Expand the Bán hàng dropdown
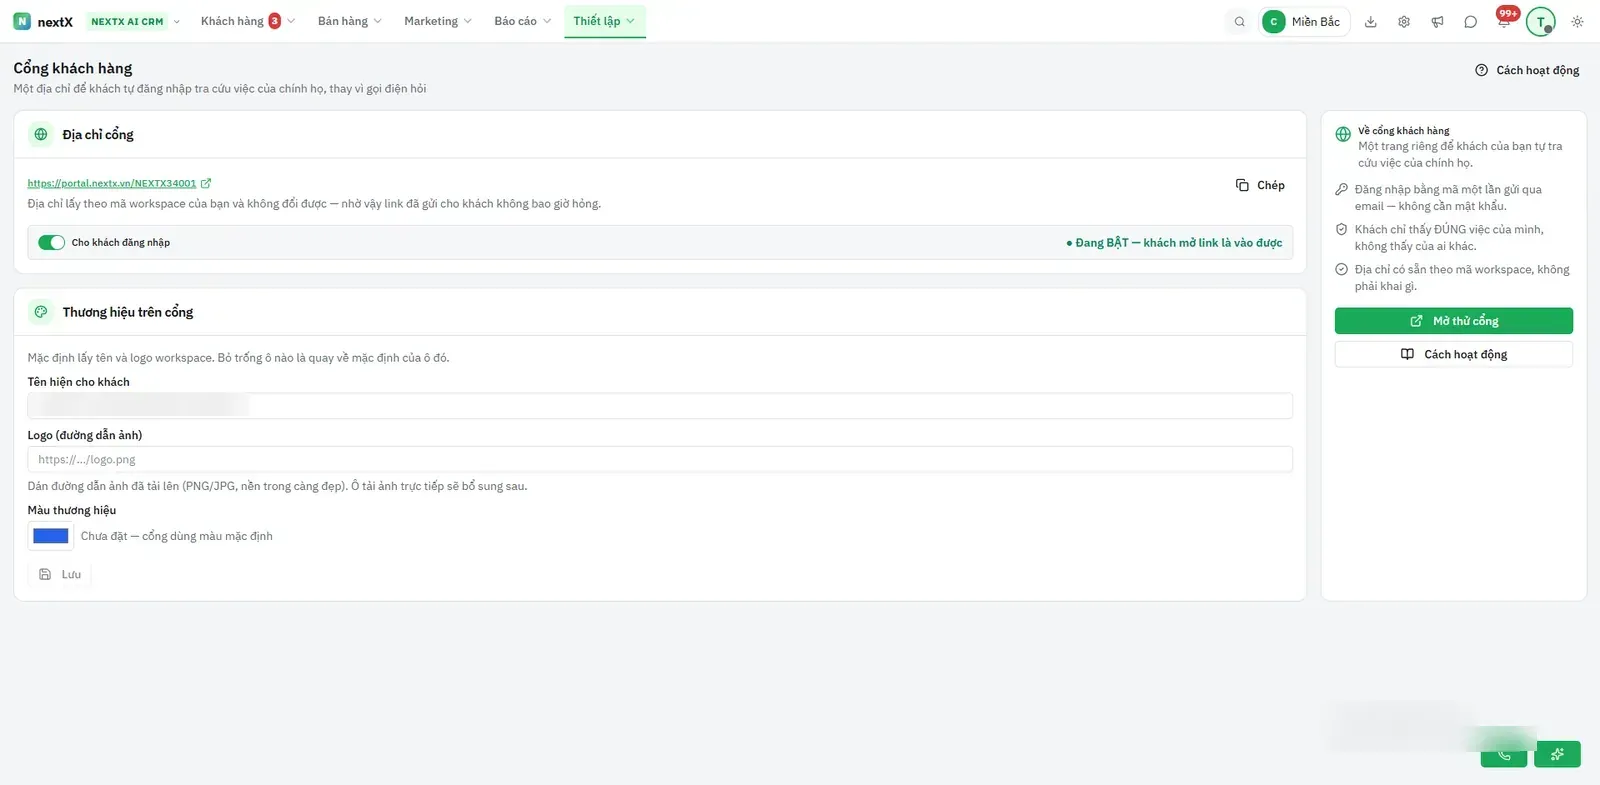This screenshot has height=785, width=1600. [349, 21]
